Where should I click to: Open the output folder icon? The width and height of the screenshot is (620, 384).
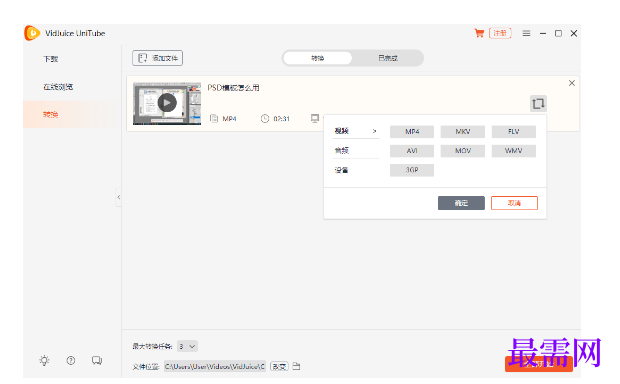(x=296, y=367)
